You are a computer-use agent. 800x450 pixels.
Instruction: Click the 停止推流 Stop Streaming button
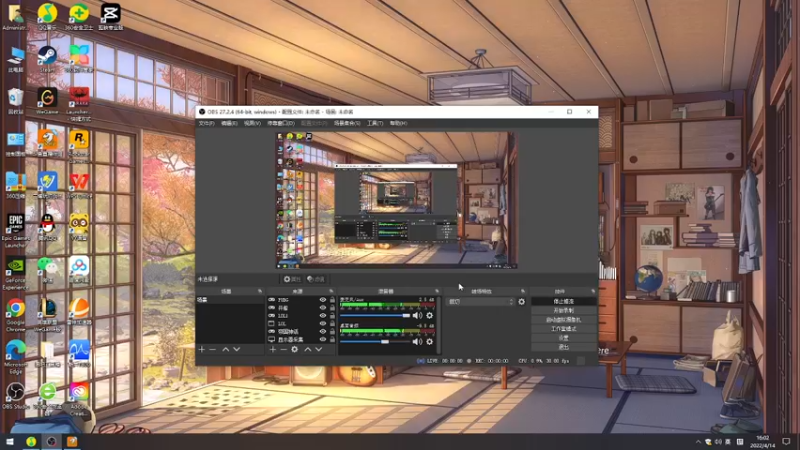tap(563, 302)
